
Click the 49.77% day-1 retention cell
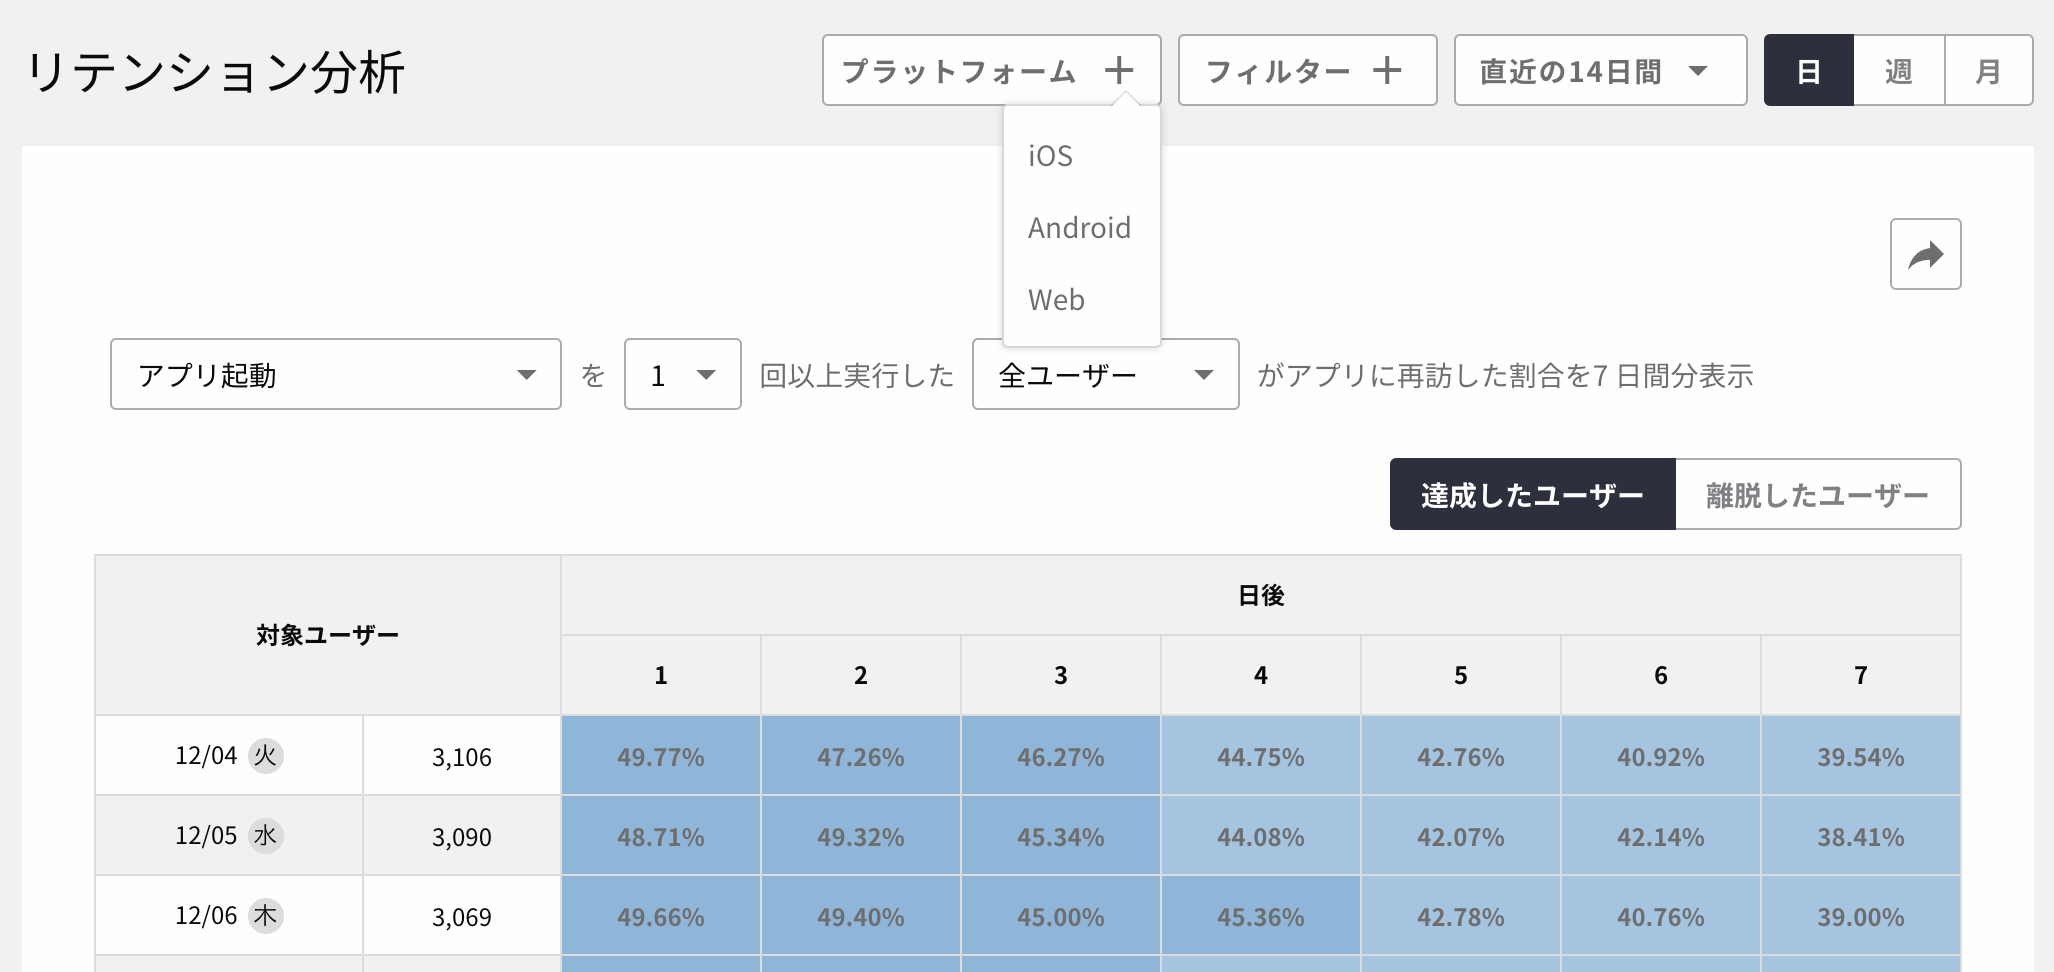660,757
